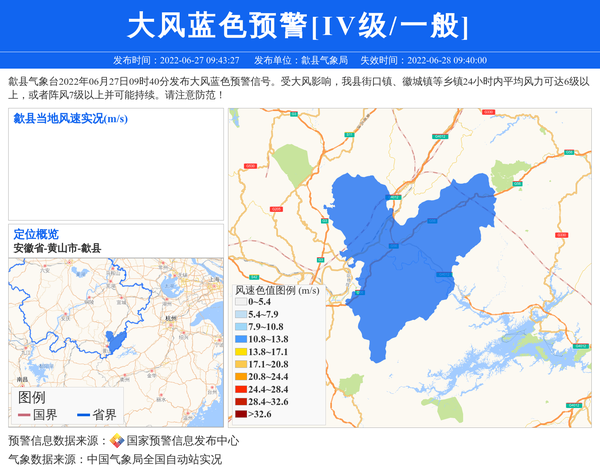Viewport: 600px width, 471px height.
Task: Select the 17.1~20.8 legend swatch
Action: tap(240, 364)
